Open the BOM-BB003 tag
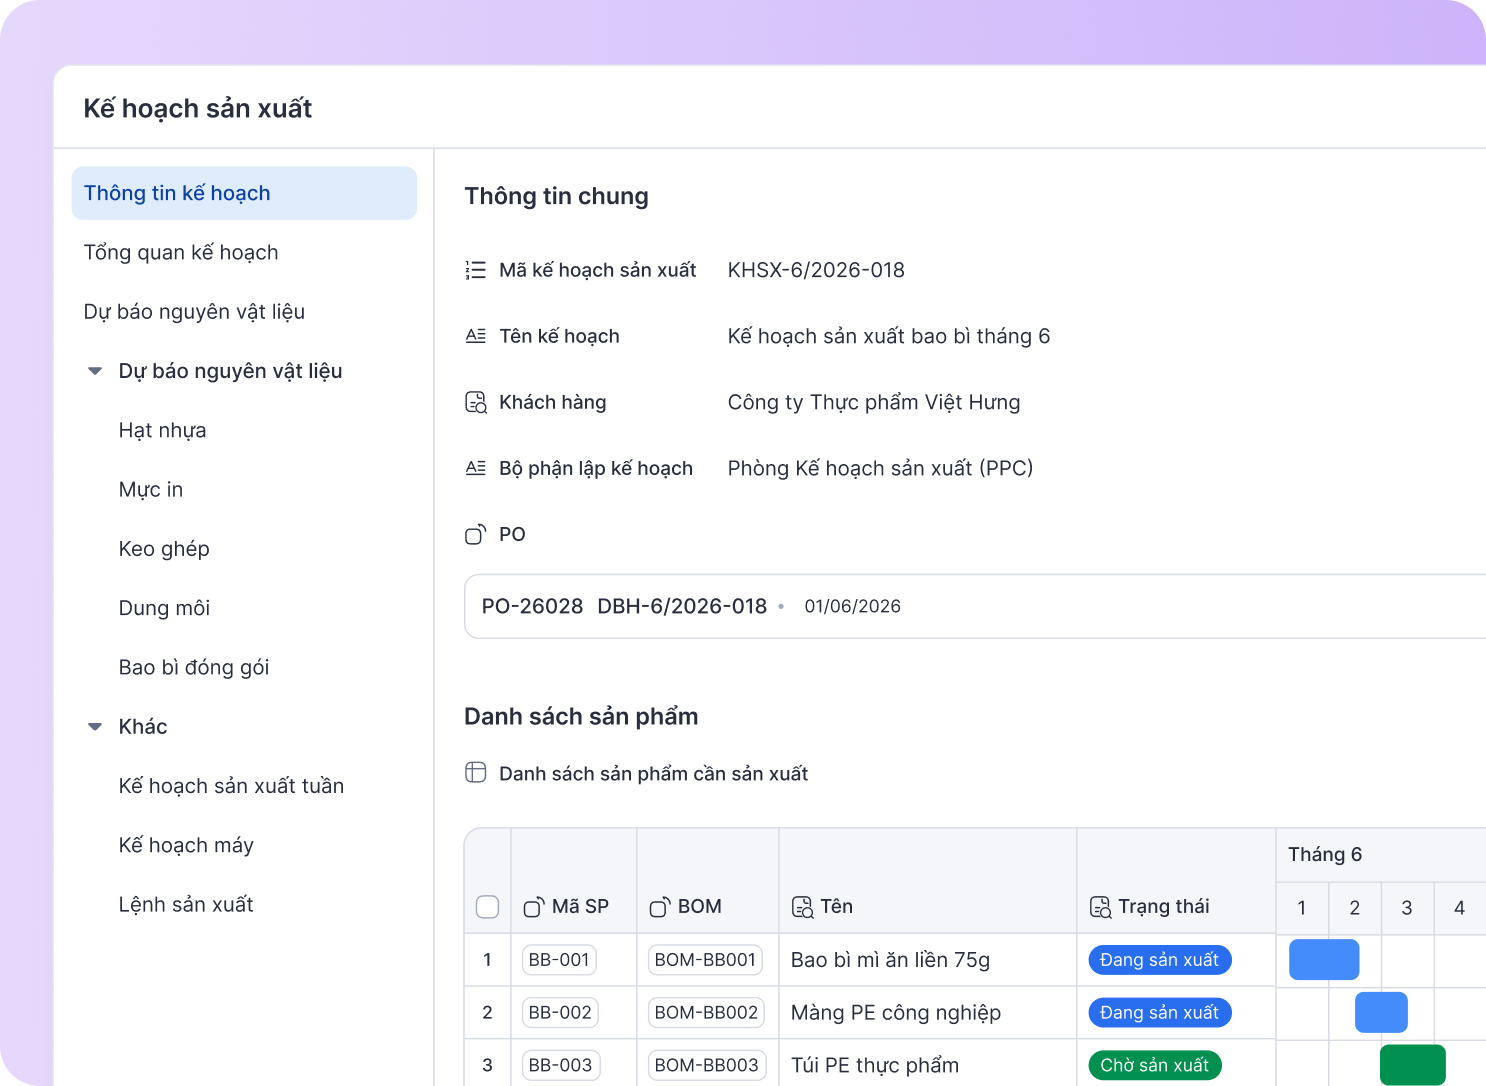 pos(706,1066)
